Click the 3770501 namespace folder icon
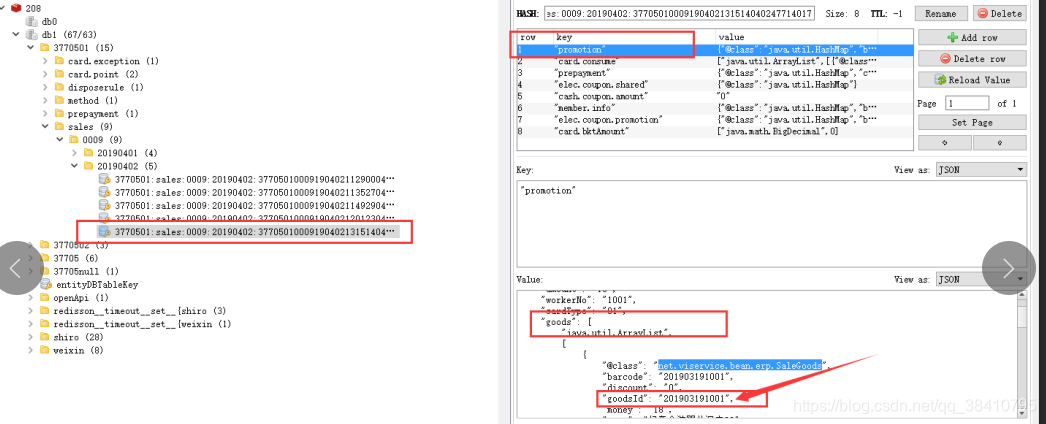The width and height of the screenshot is (1046, 424). [45, 48]
